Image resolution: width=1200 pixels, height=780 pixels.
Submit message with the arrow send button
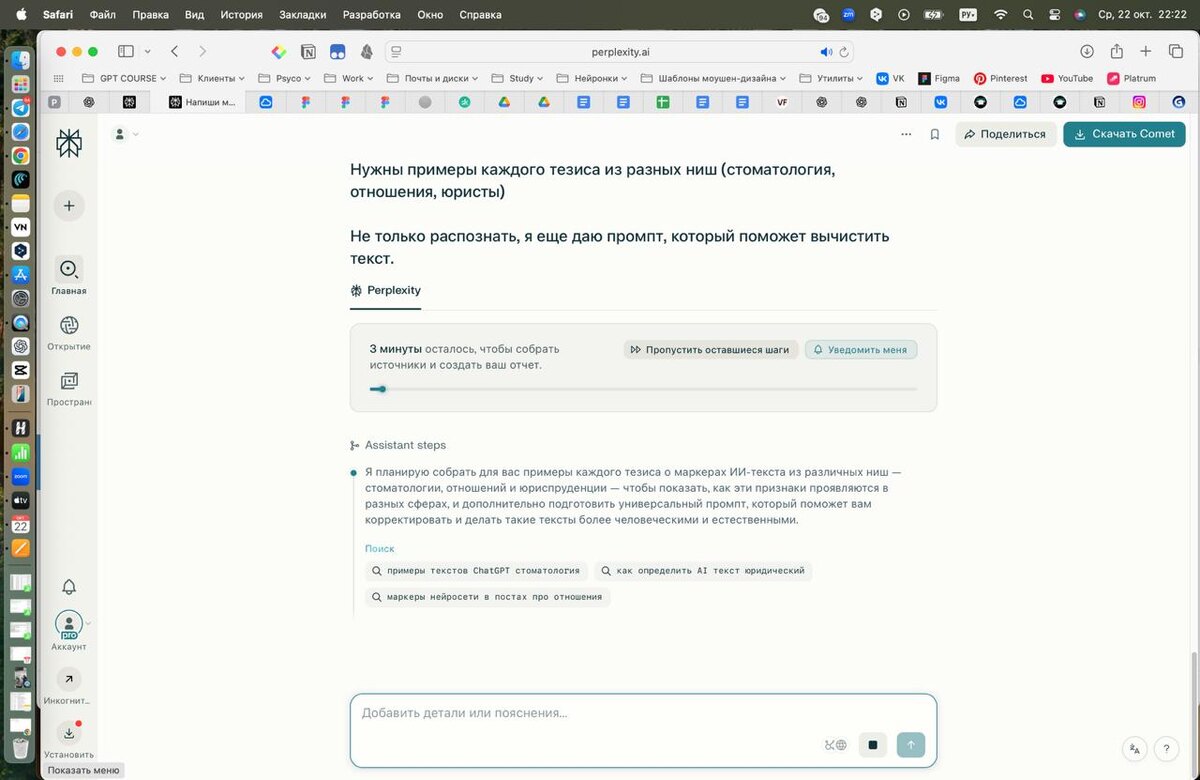pyautogui.click(x=911, y=745)
